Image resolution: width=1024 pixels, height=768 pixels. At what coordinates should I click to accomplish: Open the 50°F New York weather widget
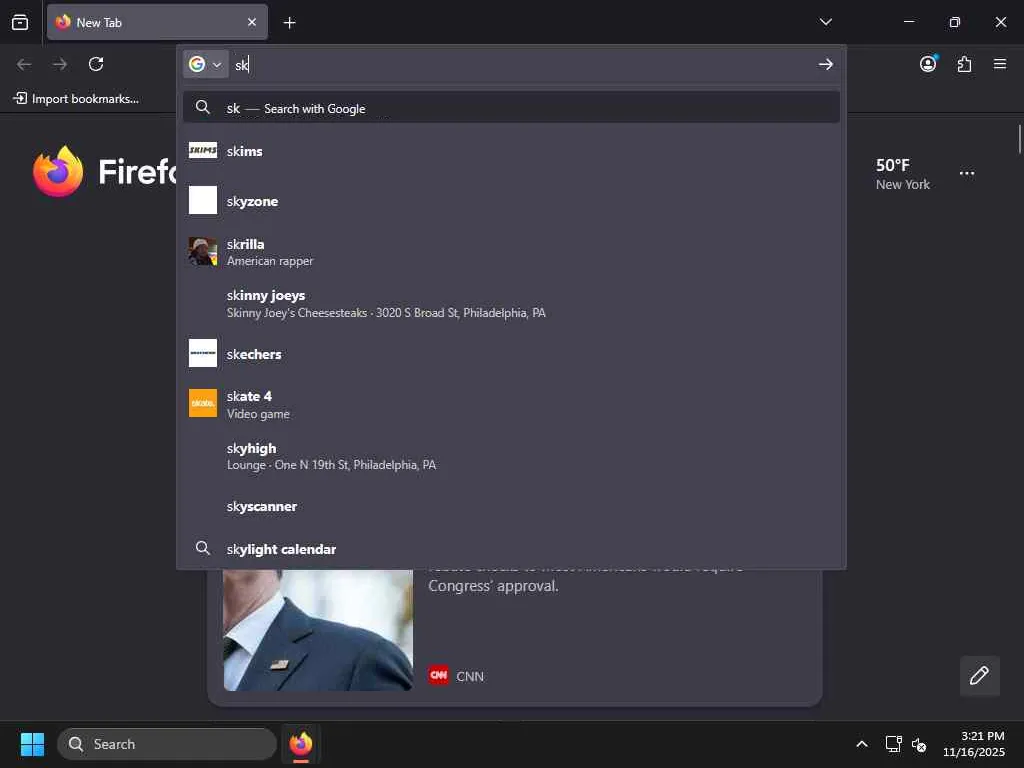[903, 174]
